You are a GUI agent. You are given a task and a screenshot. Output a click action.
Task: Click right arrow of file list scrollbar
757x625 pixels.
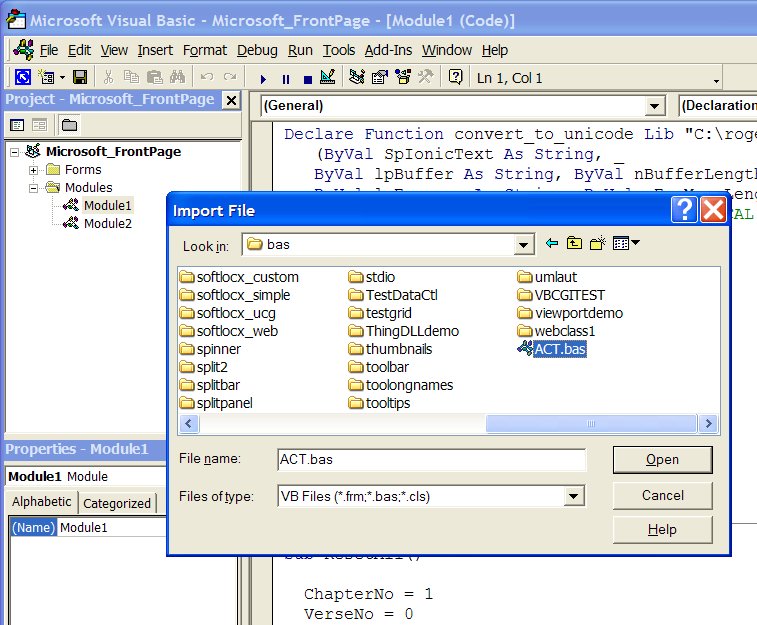point(708,424)
